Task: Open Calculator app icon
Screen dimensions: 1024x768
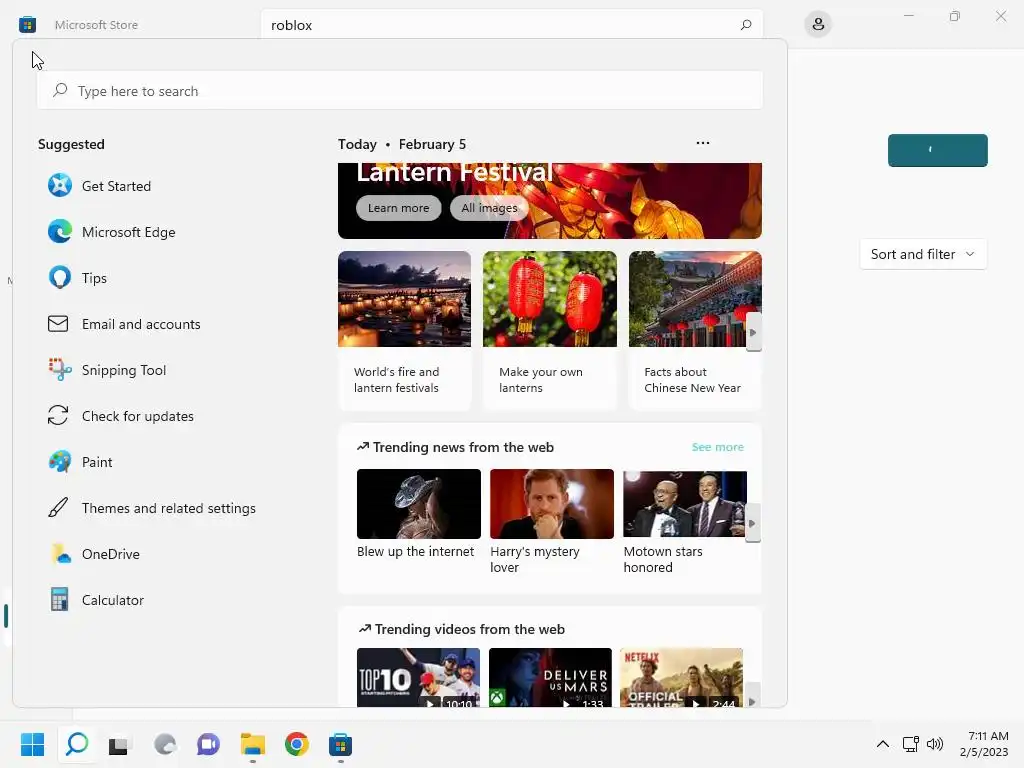Action: click(59, 600)
